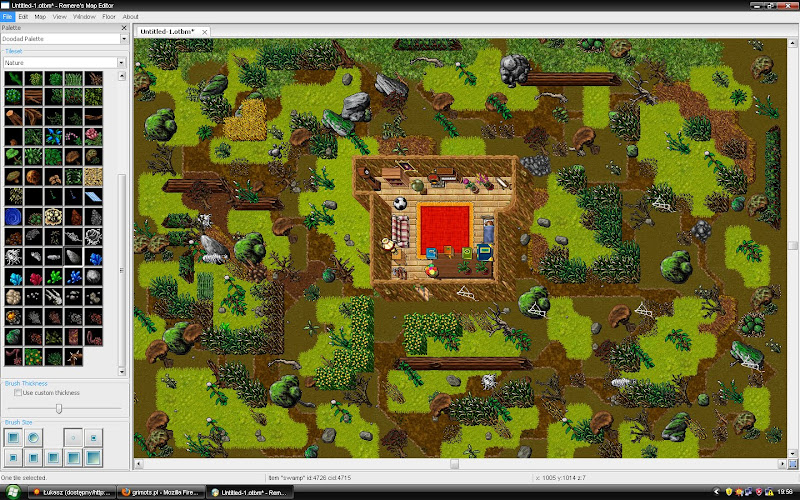Open grimots.pl Mozilla Firefox taskbar button
This screenshot has width=800, height=500.
(x=161, y=492)
